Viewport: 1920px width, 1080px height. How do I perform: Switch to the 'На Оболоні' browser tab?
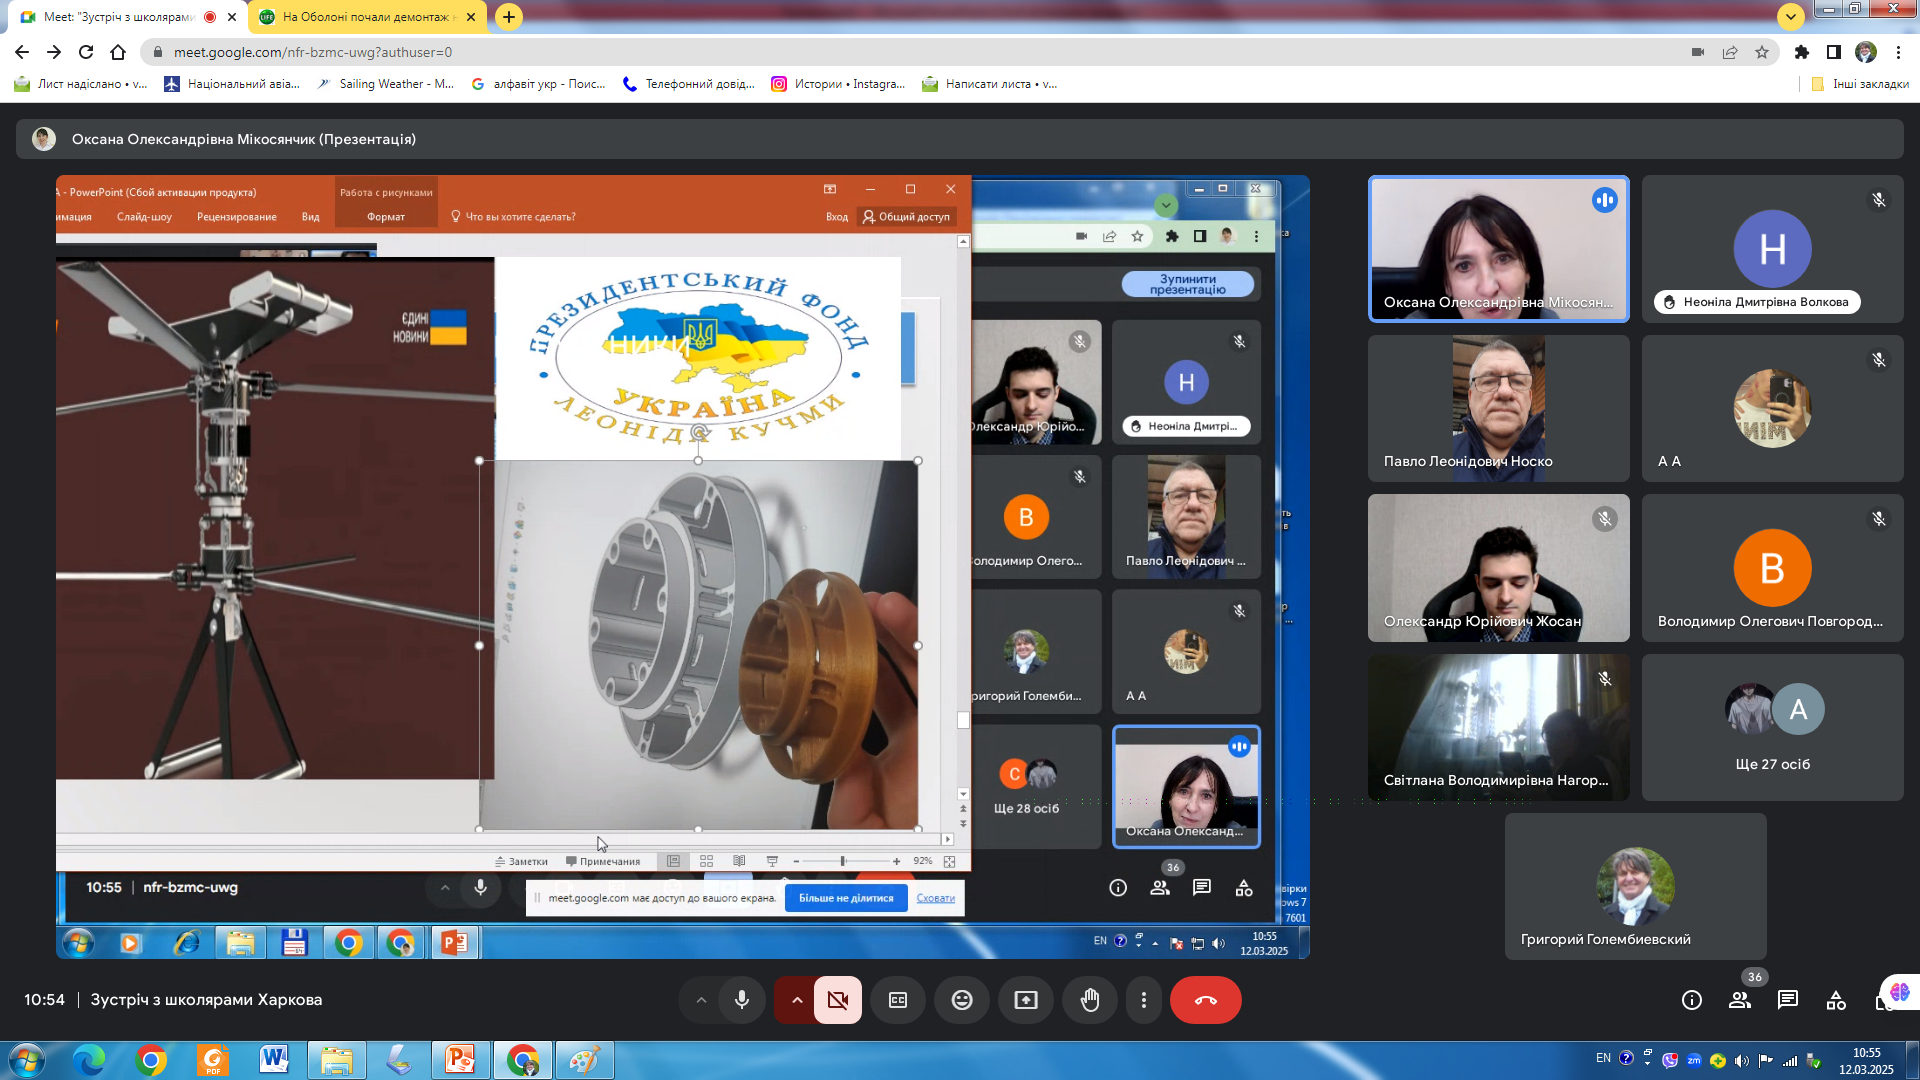(x=365, y=17)
